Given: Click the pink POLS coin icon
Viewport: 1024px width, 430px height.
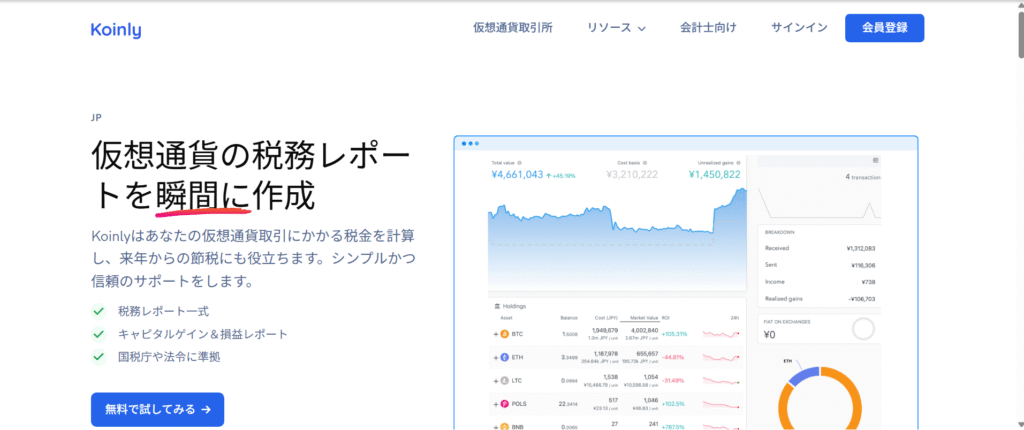Looking at the screenshot, I should 505,404.
